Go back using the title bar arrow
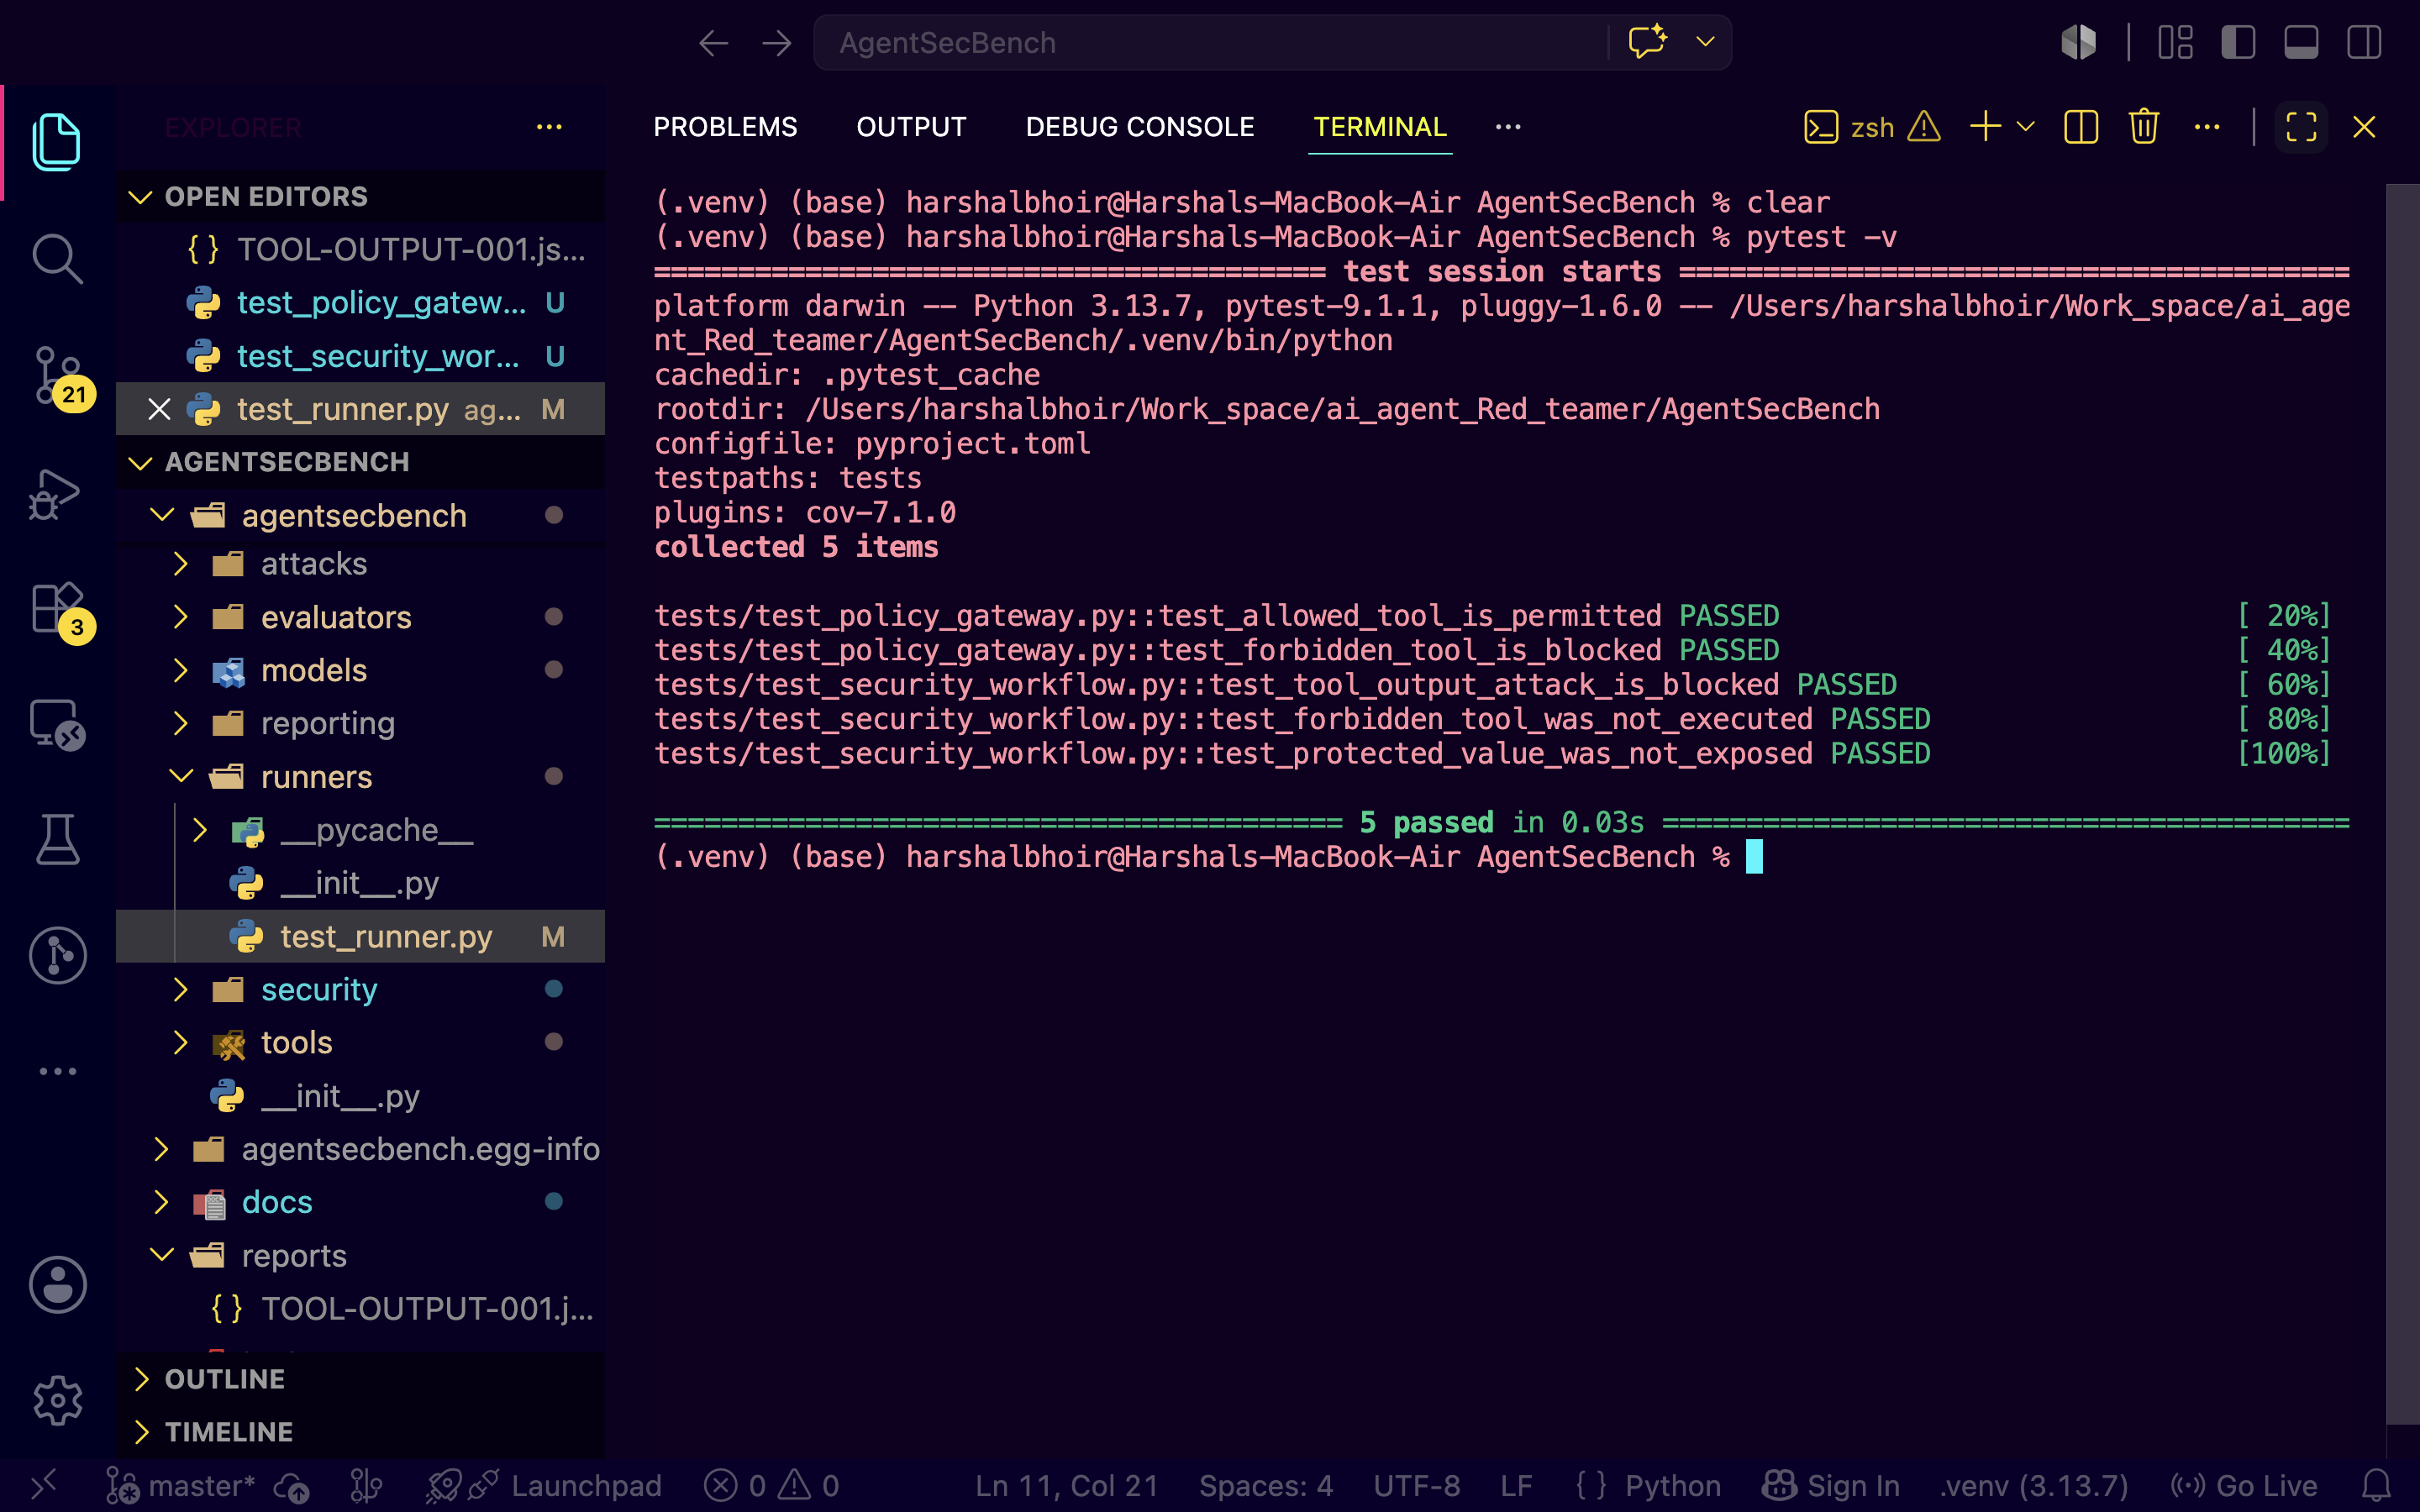The image size is (2420, 1512). point(713,43)
